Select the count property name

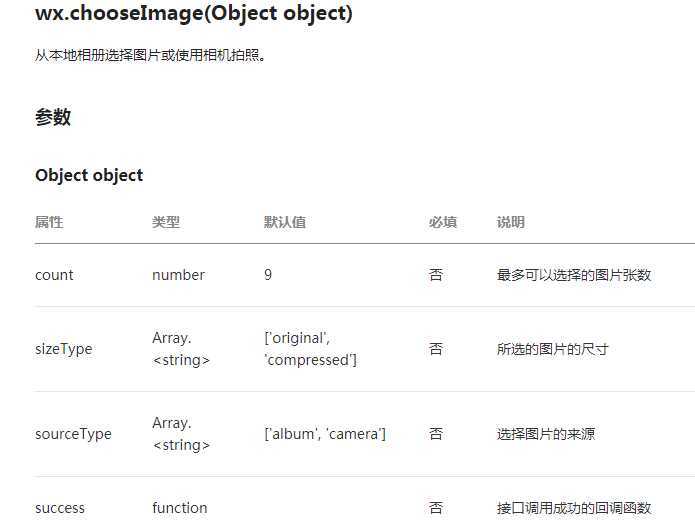[x=54, y=275]
